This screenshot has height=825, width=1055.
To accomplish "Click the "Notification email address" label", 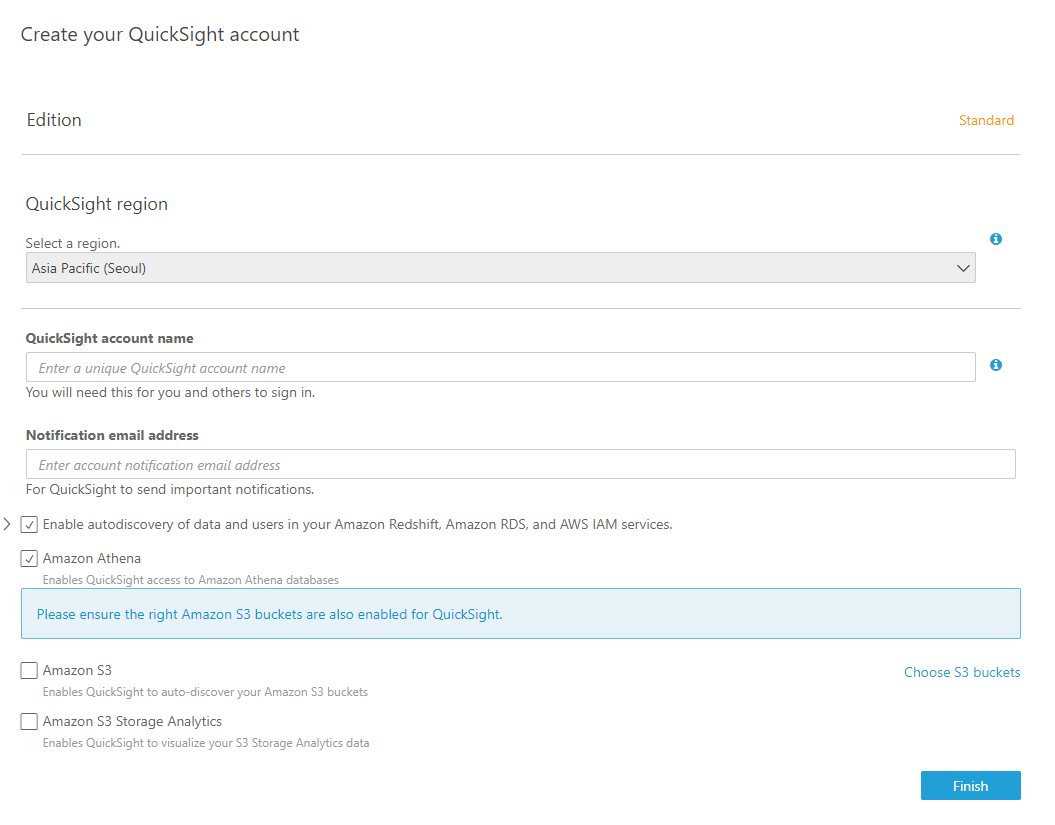I will pyautogui.click(x=112, y=436).
